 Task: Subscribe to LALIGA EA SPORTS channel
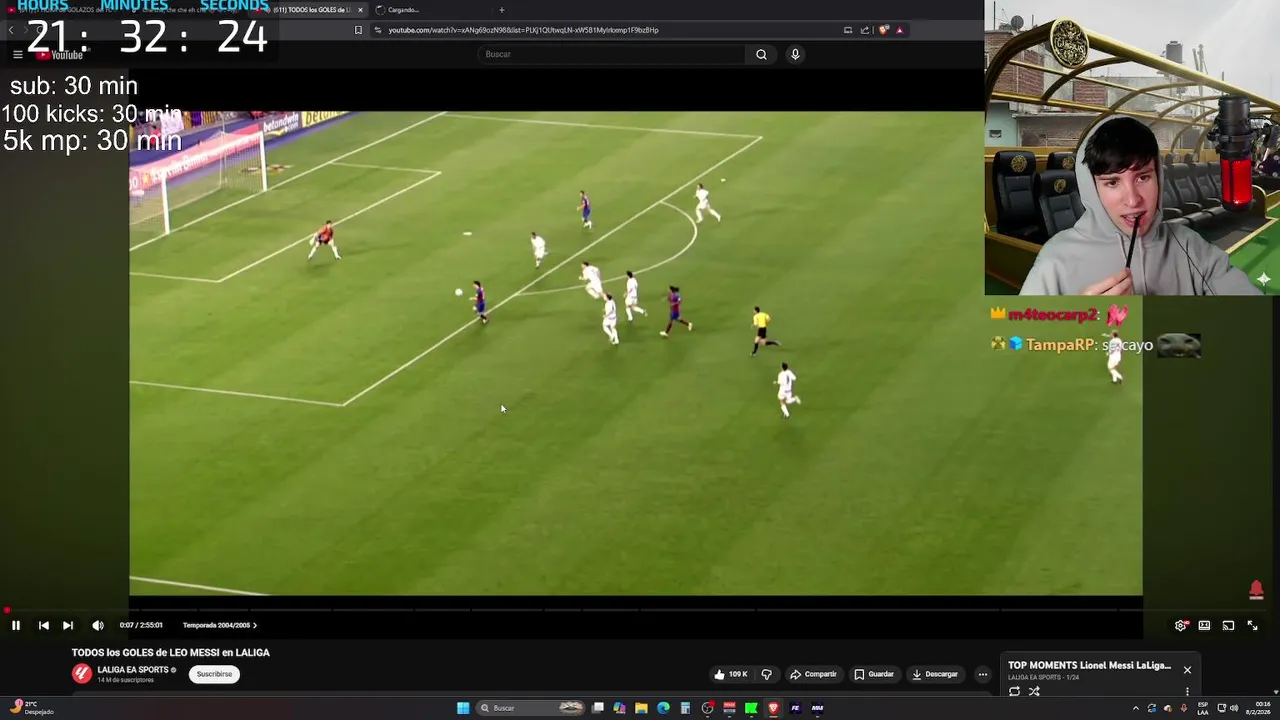[214, 674]
